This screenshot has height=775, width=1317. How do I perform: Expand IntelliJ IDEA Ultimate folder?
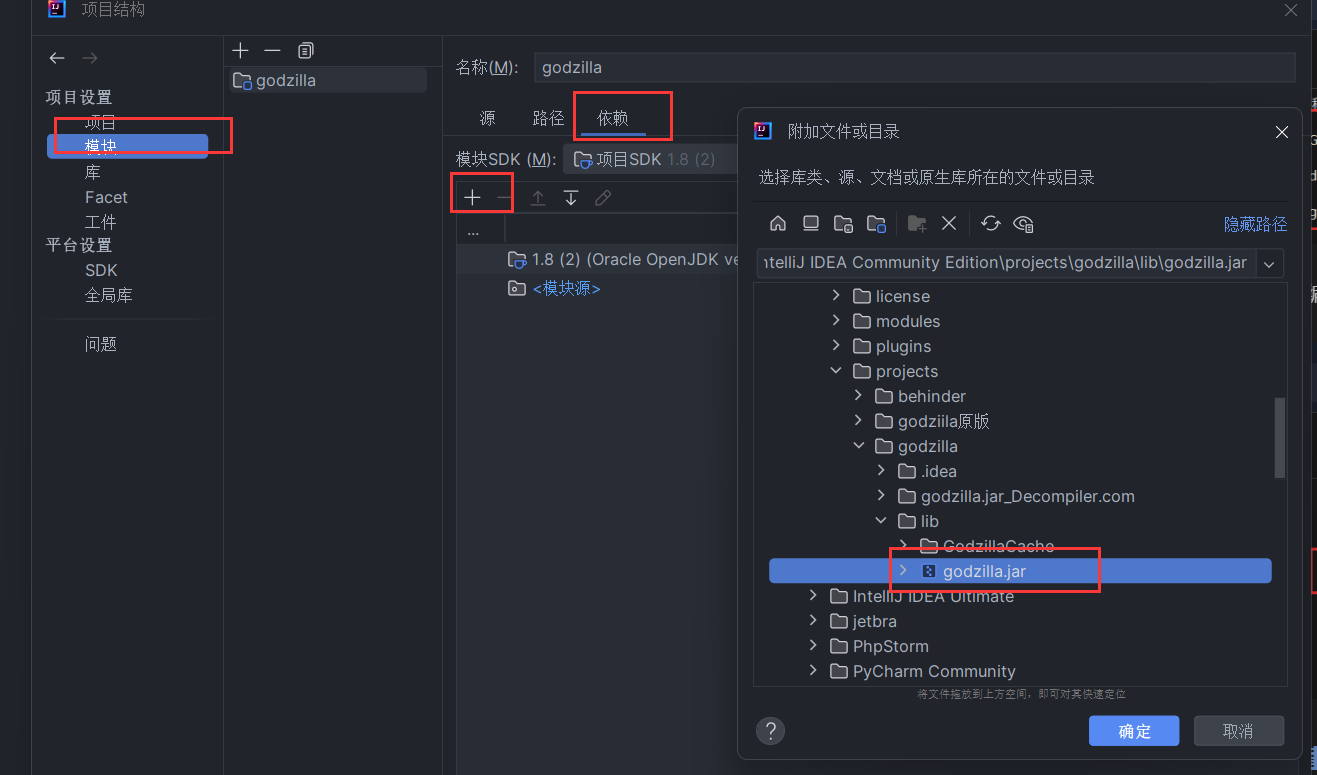click(x=815, y=596)
